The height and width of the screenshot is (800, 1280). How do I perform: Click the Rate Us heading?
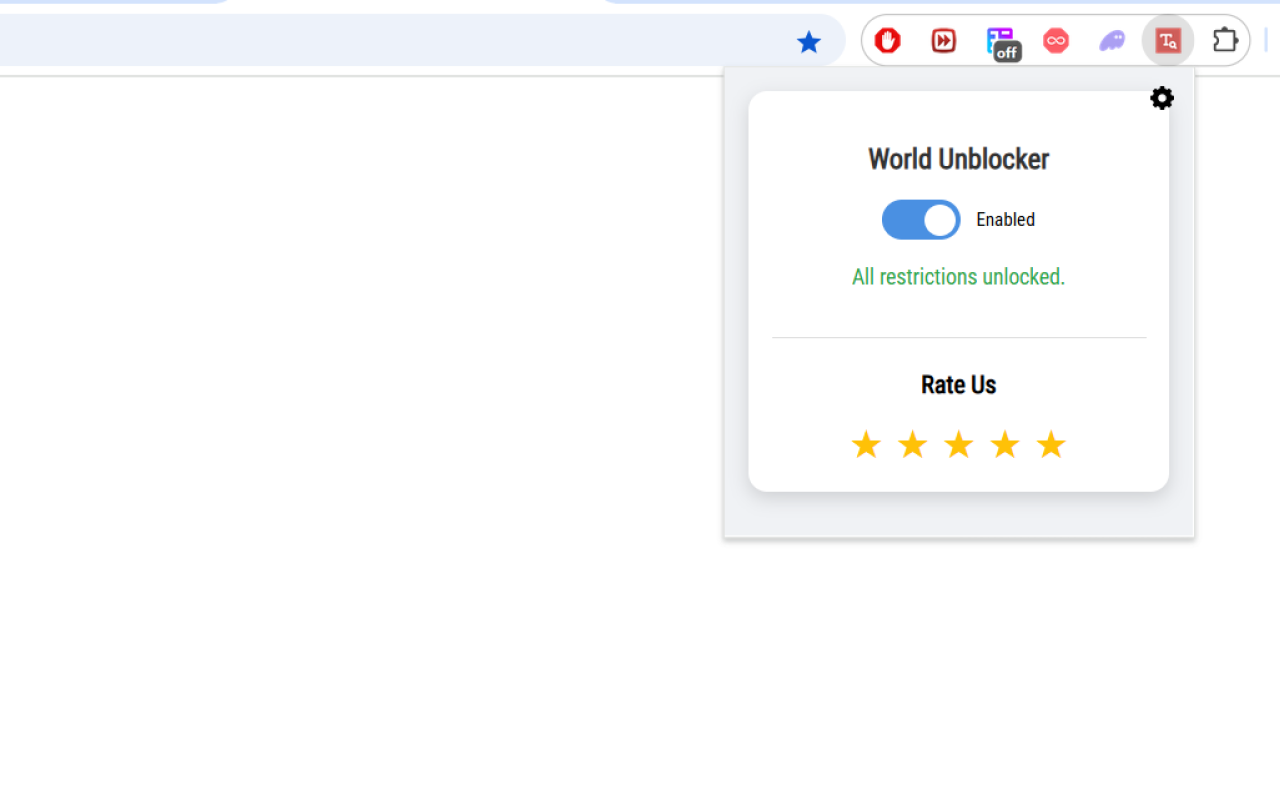[958, 385]
